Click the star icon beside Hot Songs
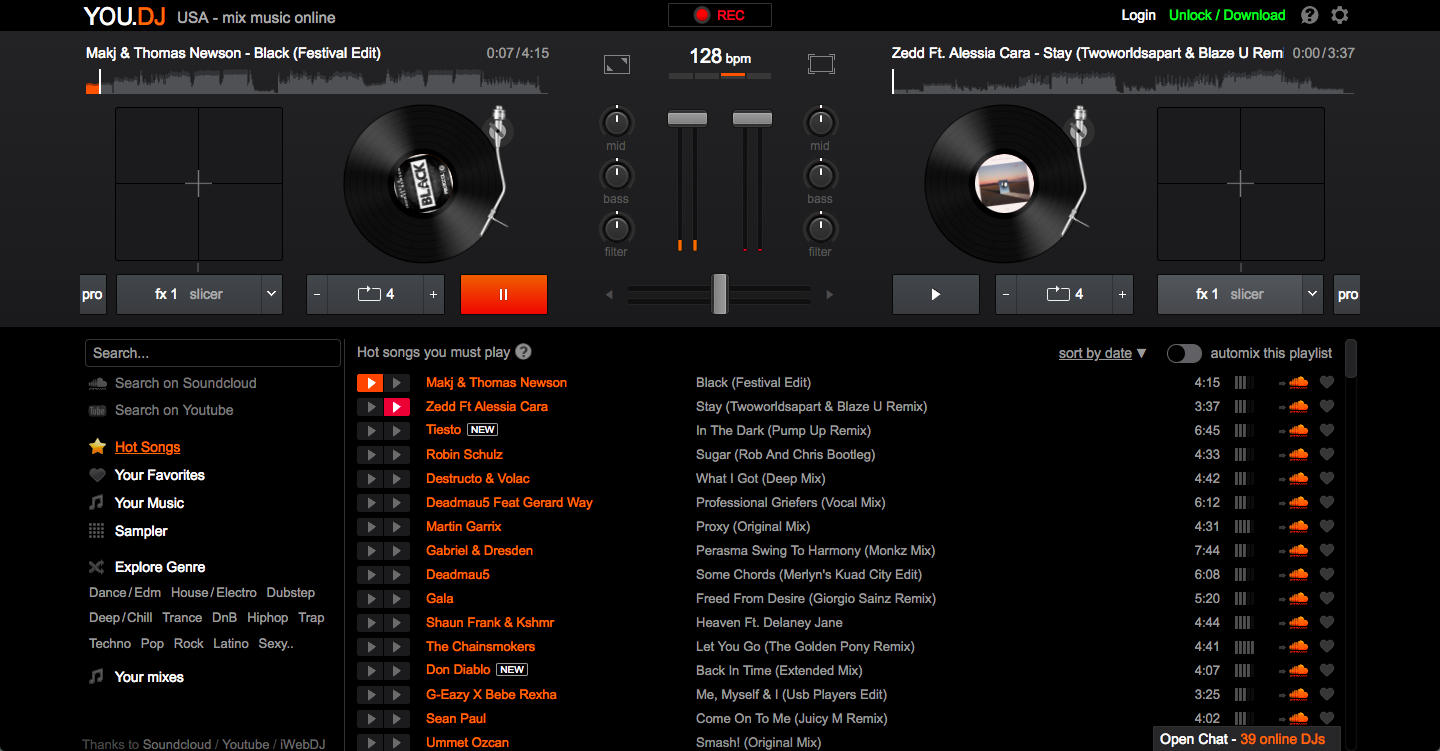 [x=97, y=447]
